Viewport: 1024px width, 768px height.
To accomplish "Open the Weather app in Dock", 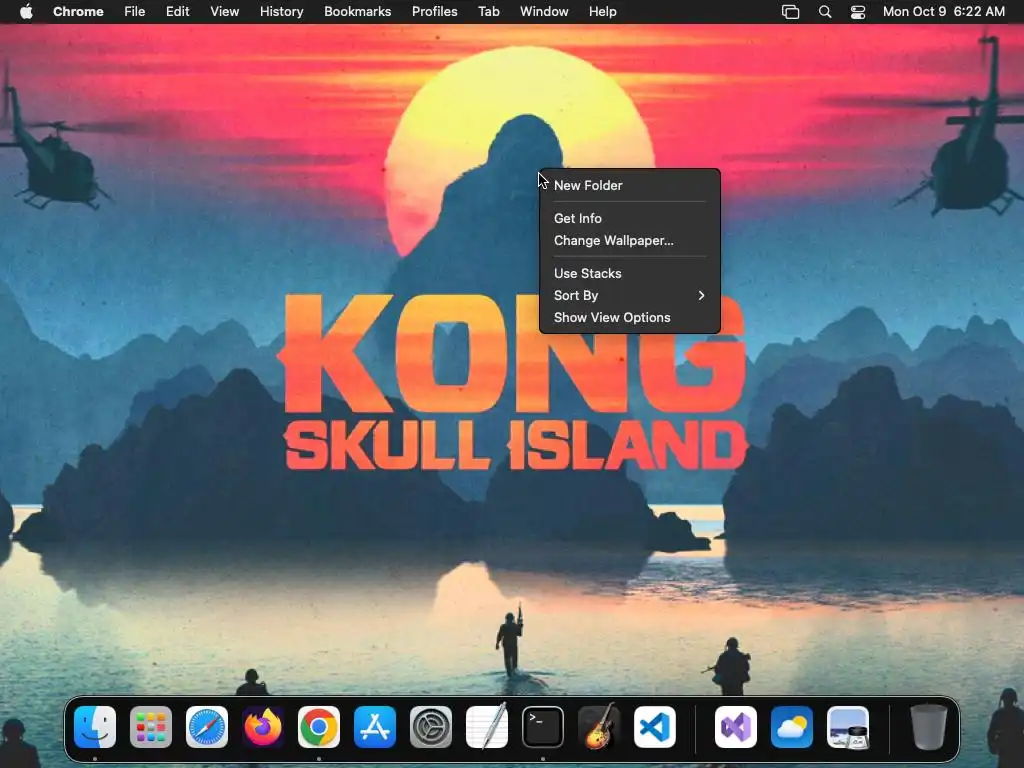I will 792,727.
